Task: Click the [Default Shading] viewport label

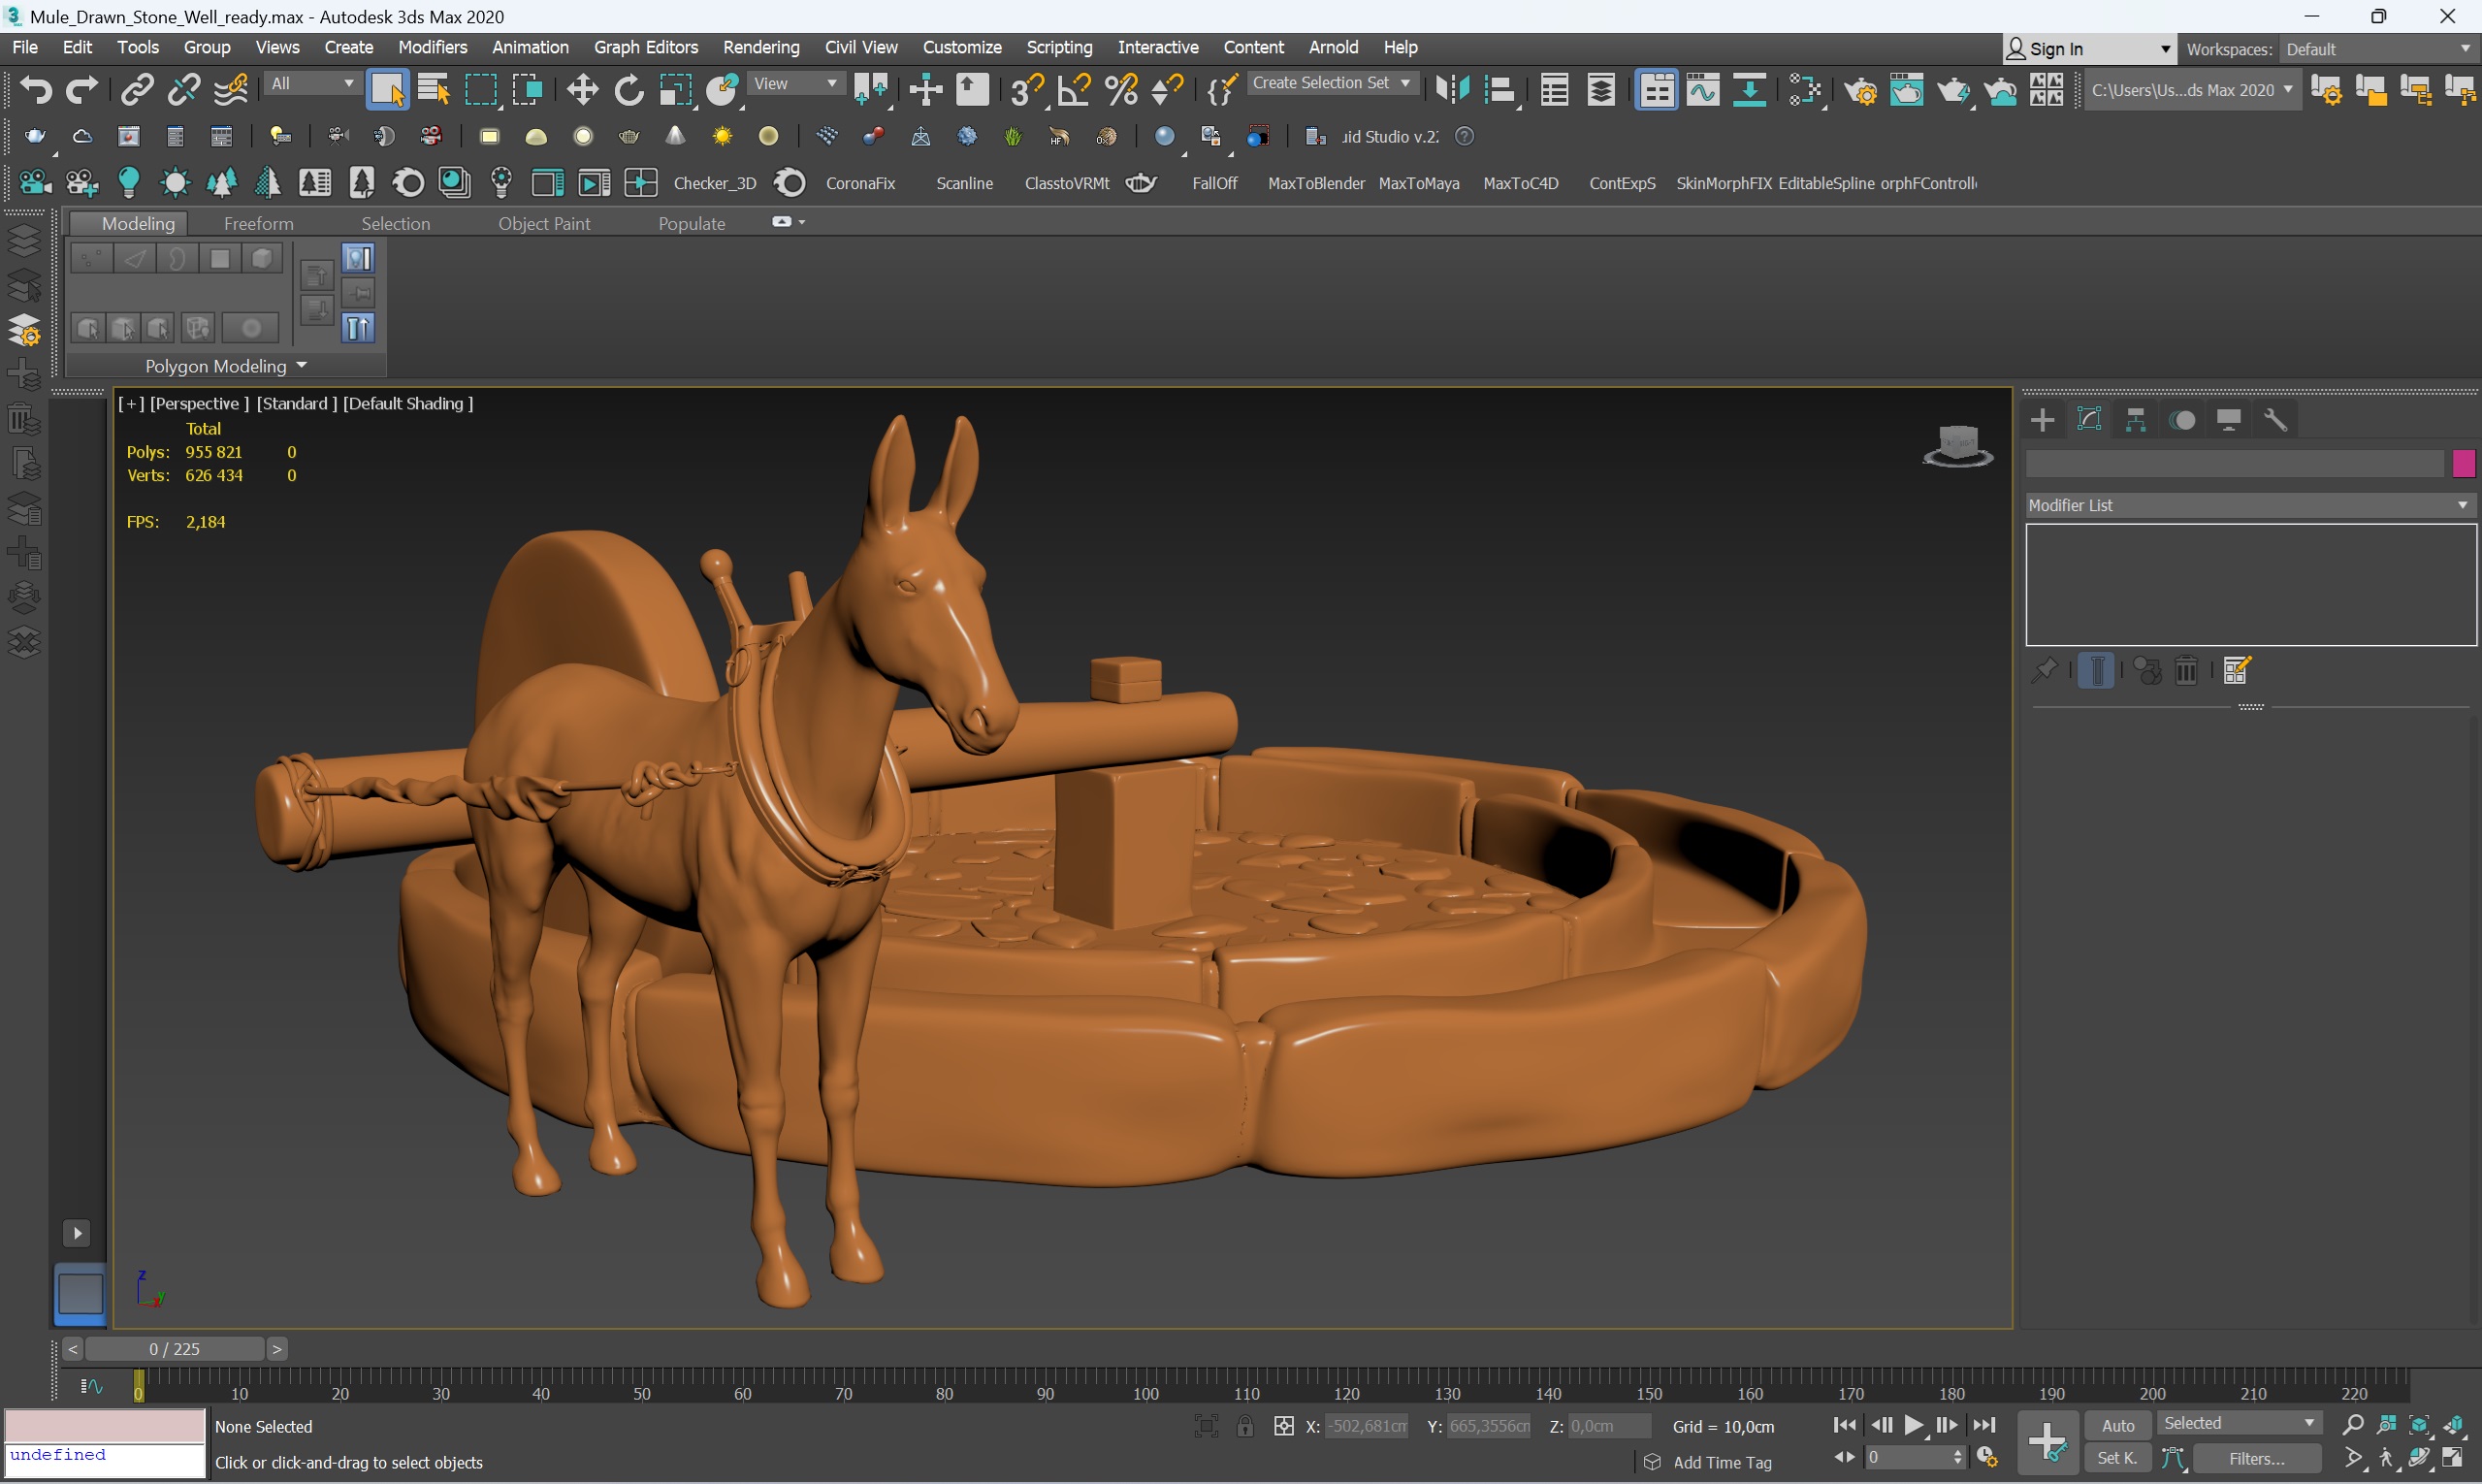Action: tap(408, 403)
